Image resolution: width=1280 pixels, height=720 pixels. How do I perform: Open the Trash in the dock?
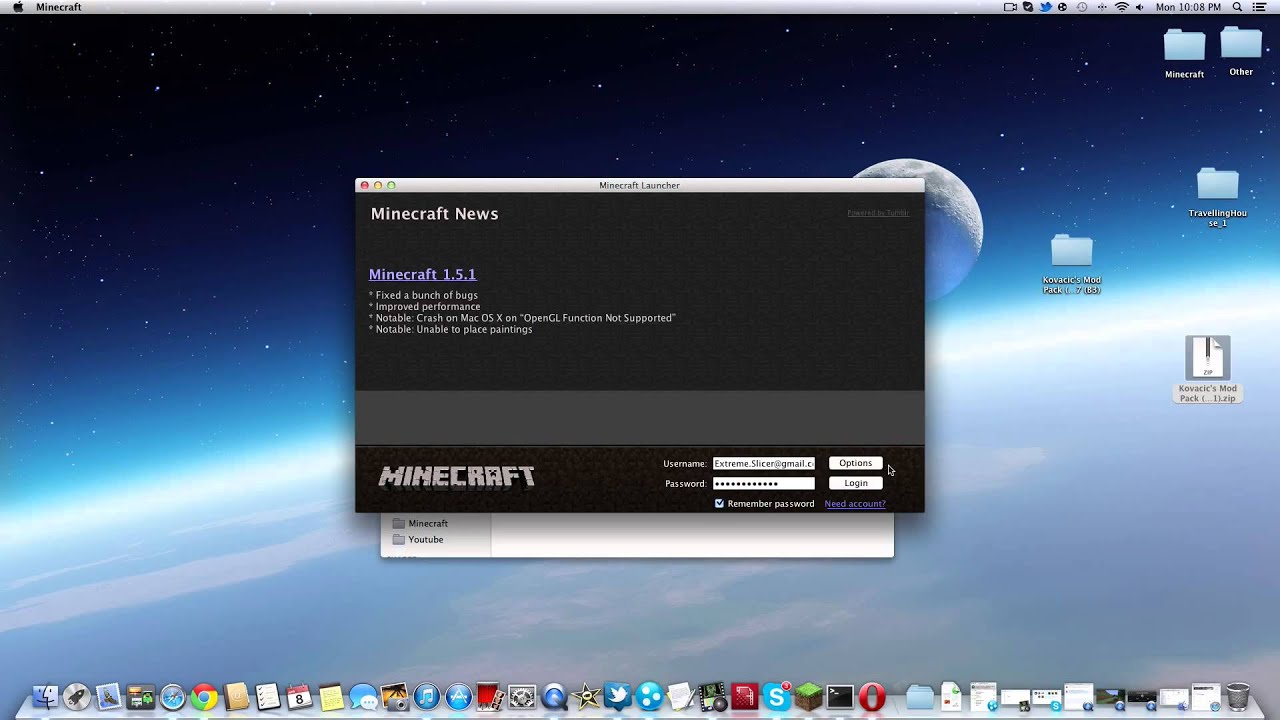tap(1237, 697)
